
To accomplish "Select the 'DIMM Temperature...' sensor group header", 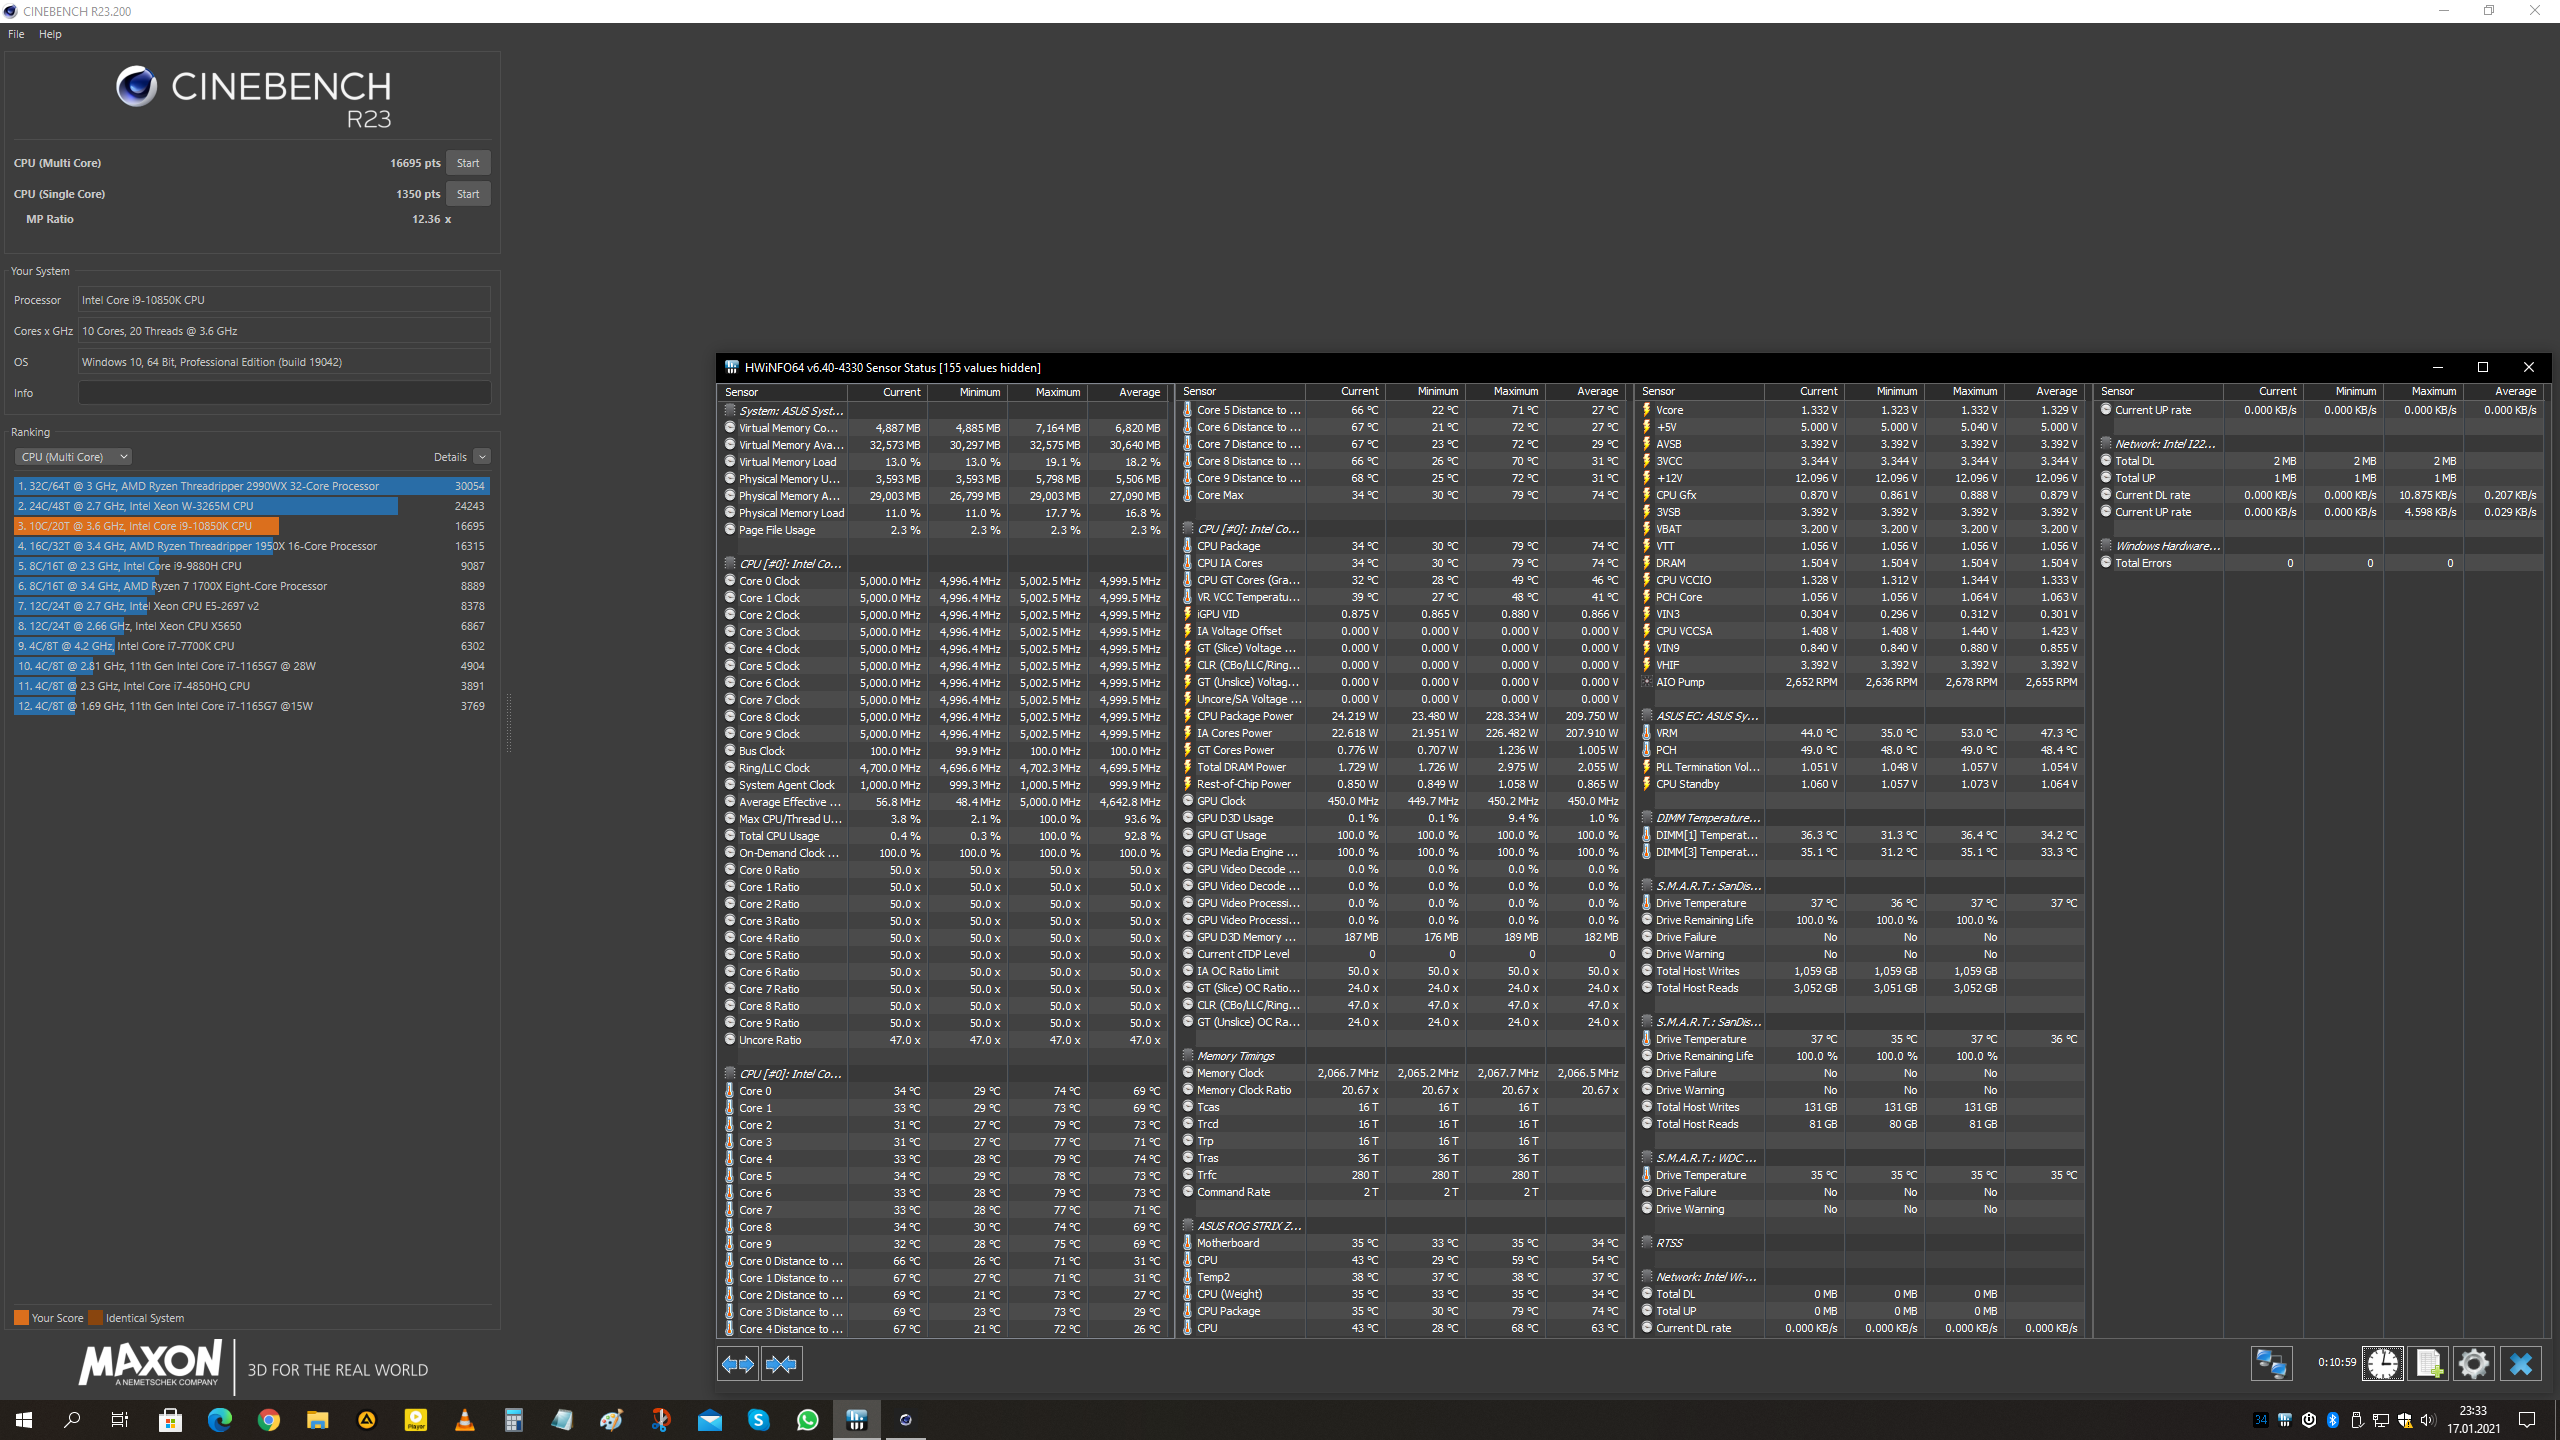I will click(x=1860, y=818).
